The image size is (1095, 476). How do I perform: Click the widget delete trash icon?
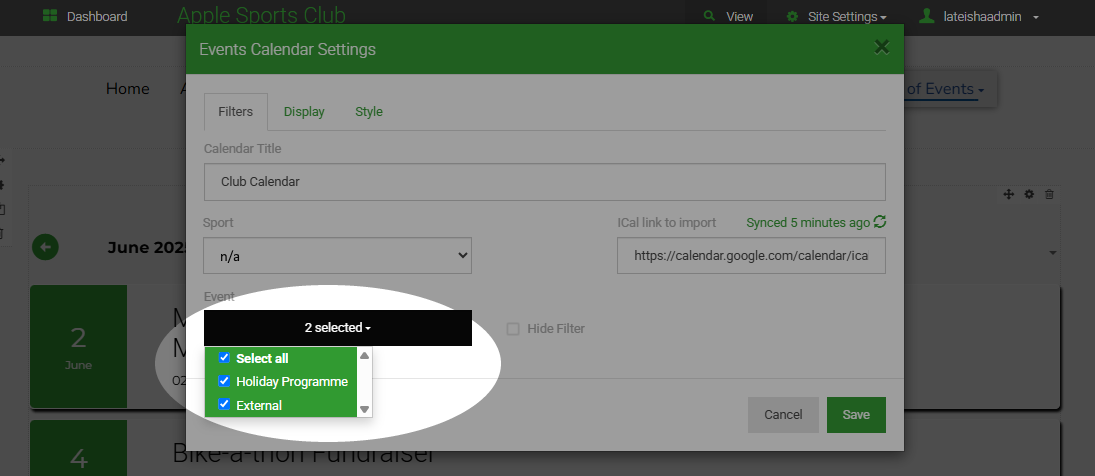click(1049, 194)
